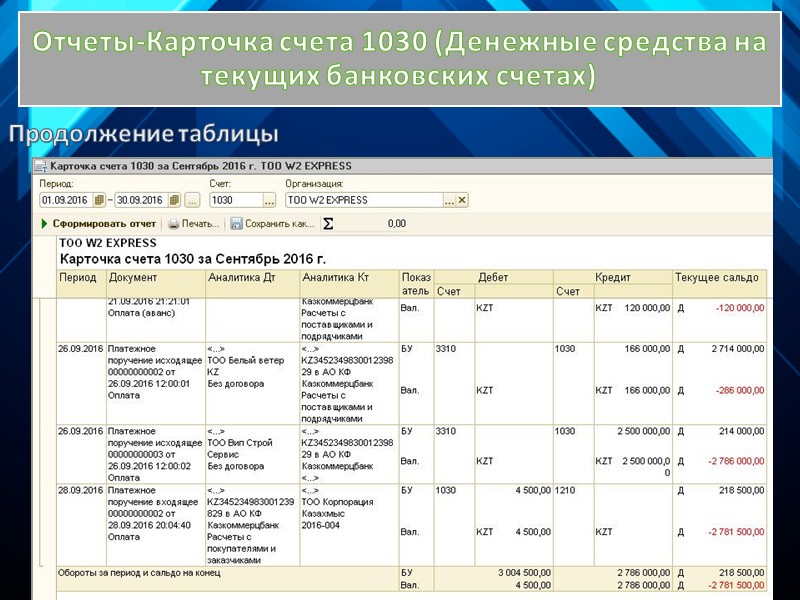Click the sum value field 0,00
This screenshot has height=600, width=800.
point(372,223)
